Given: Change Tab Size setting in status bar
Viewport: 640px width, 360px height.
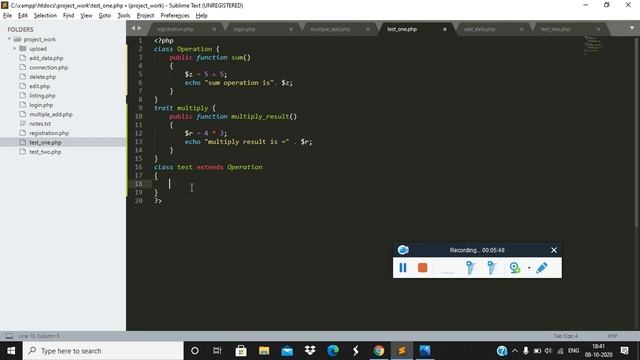Looking at the screenshot, I should tap(565, 336).
